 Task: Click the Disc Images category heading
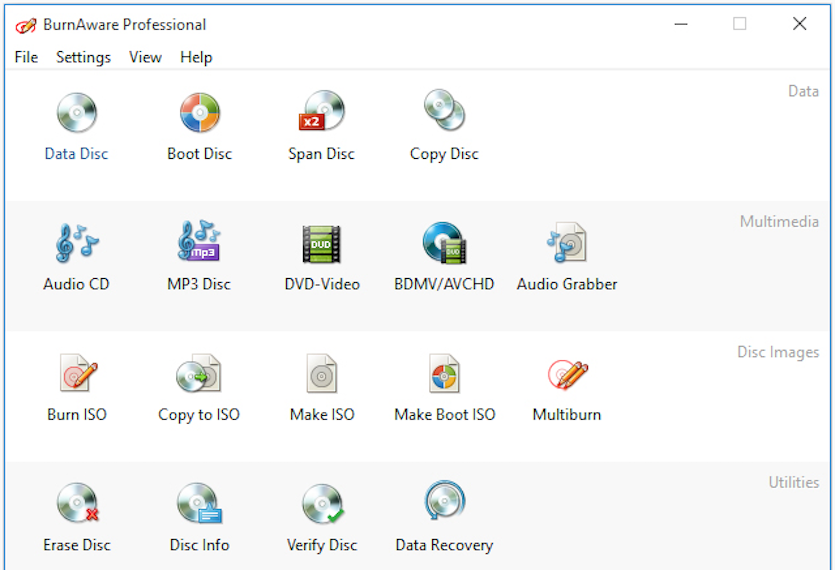click(778, 352)
